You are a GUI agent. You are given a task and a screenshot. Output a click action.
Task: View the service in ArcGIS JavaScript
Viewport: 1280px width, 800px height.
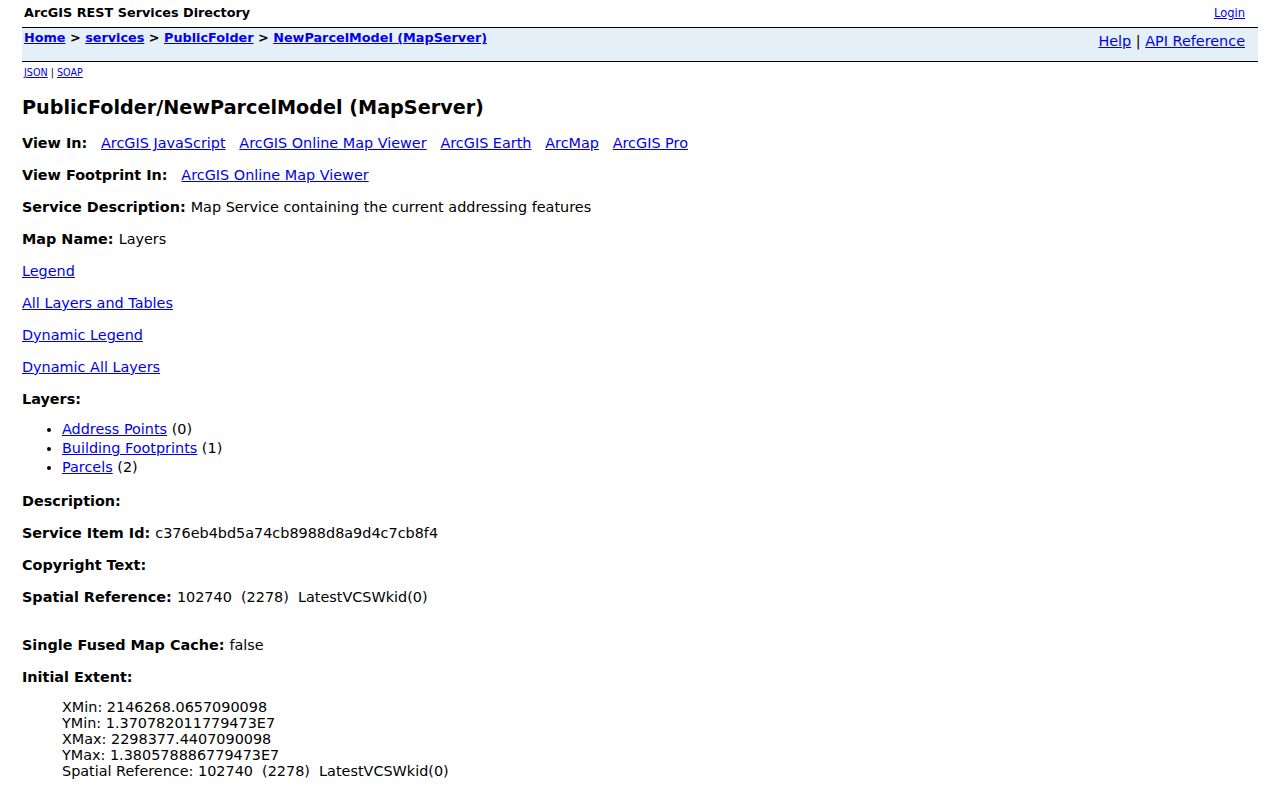click(x=163, y=143)
